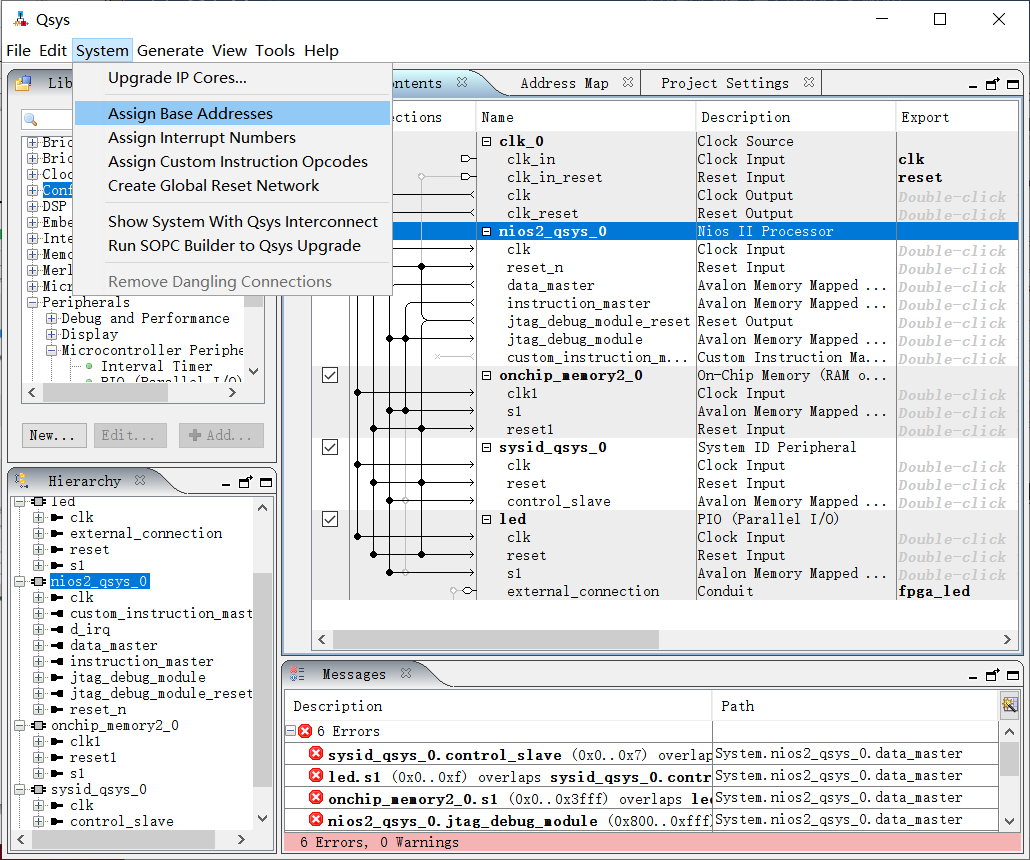Screen dimensions: 1030x860
Task: Restore the Hierarchy panel with the detach icon
Action: point(245,481)
